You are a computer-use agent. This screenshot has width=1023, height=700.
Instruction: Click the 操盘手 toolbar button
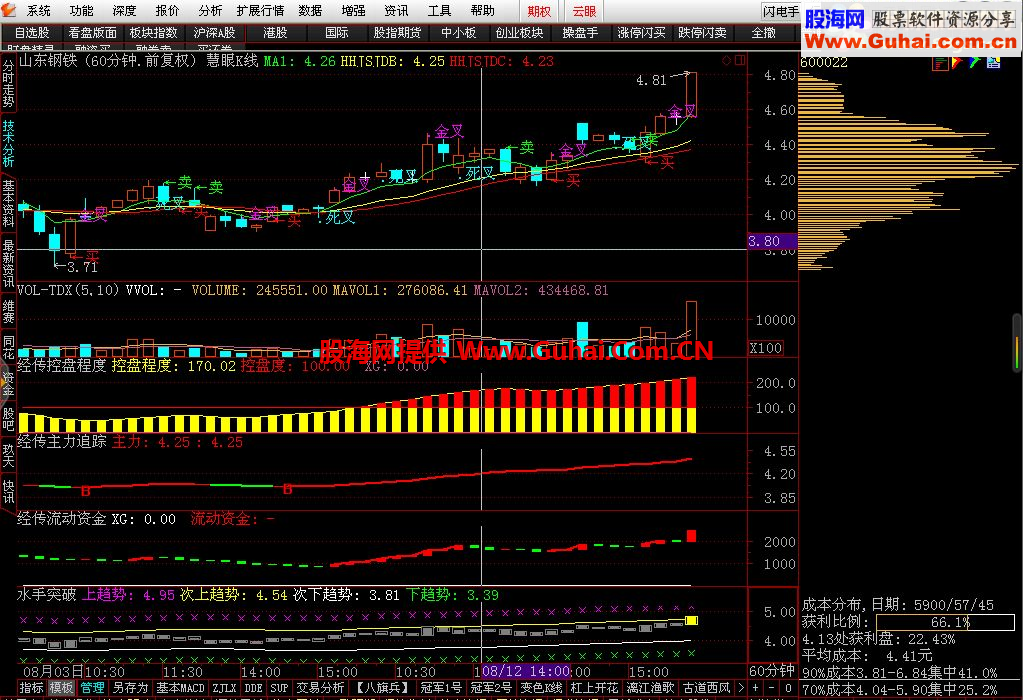point(580,33)
